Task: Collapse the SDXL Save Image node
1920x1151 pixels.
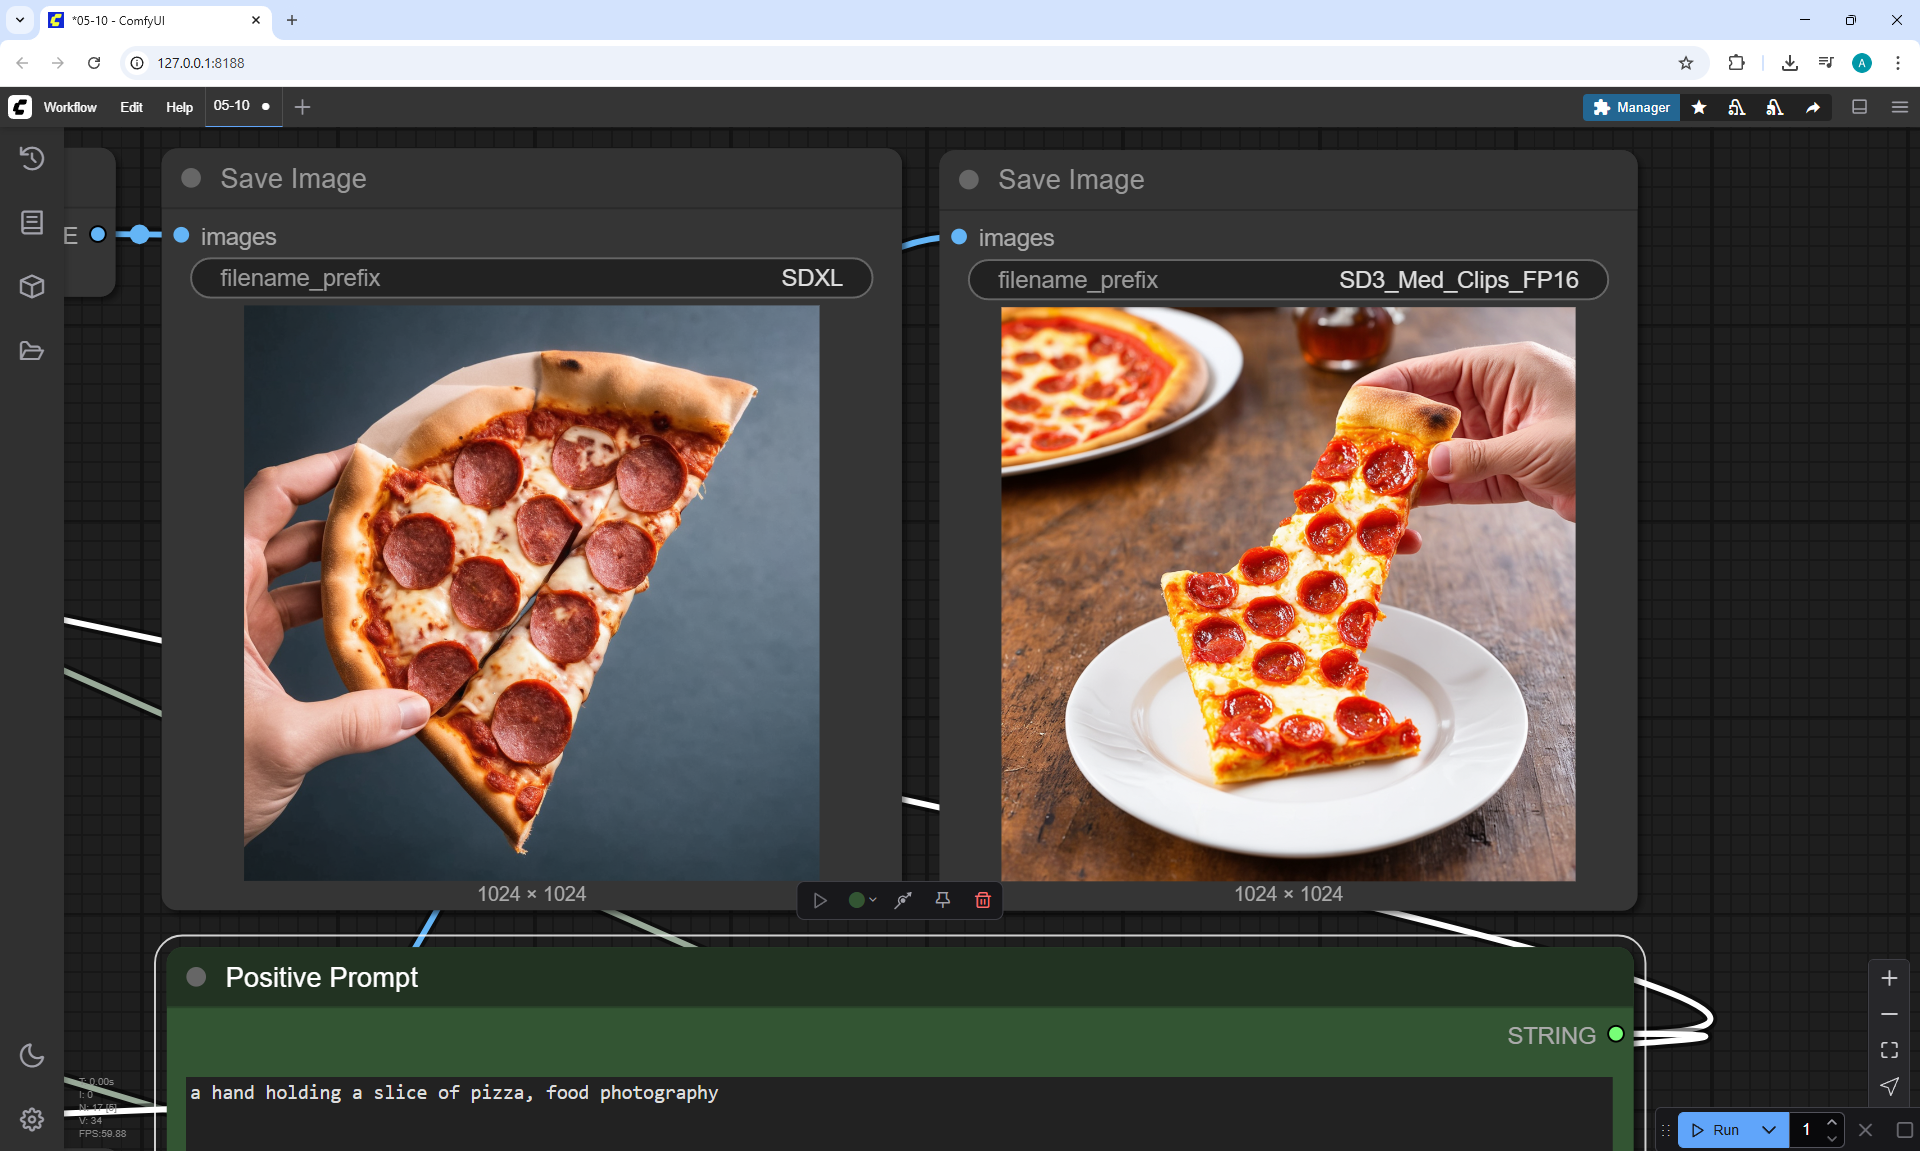Action: 191,178
